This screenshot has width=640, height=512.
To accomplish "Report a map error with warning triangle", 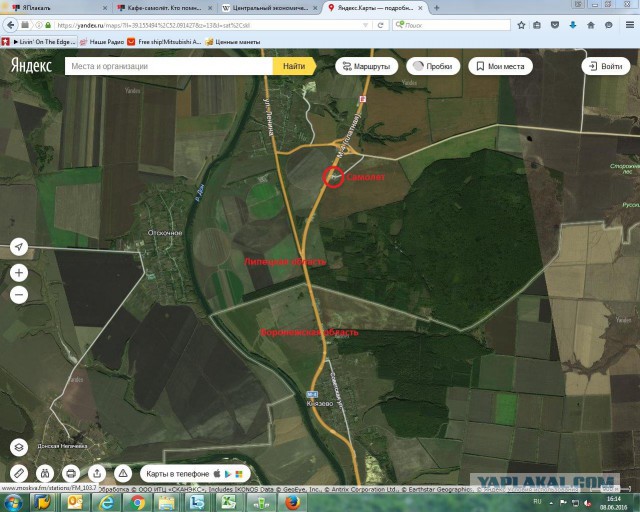I will 123,474.
